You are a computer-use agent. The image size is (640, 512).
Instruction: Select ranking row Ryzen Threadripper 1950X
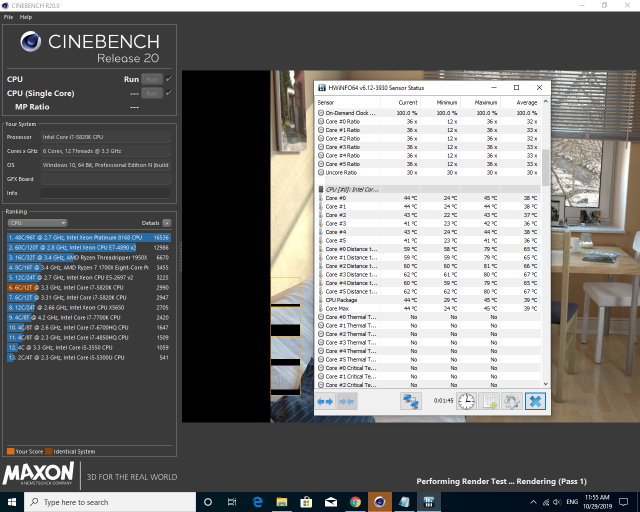(89, 258)
